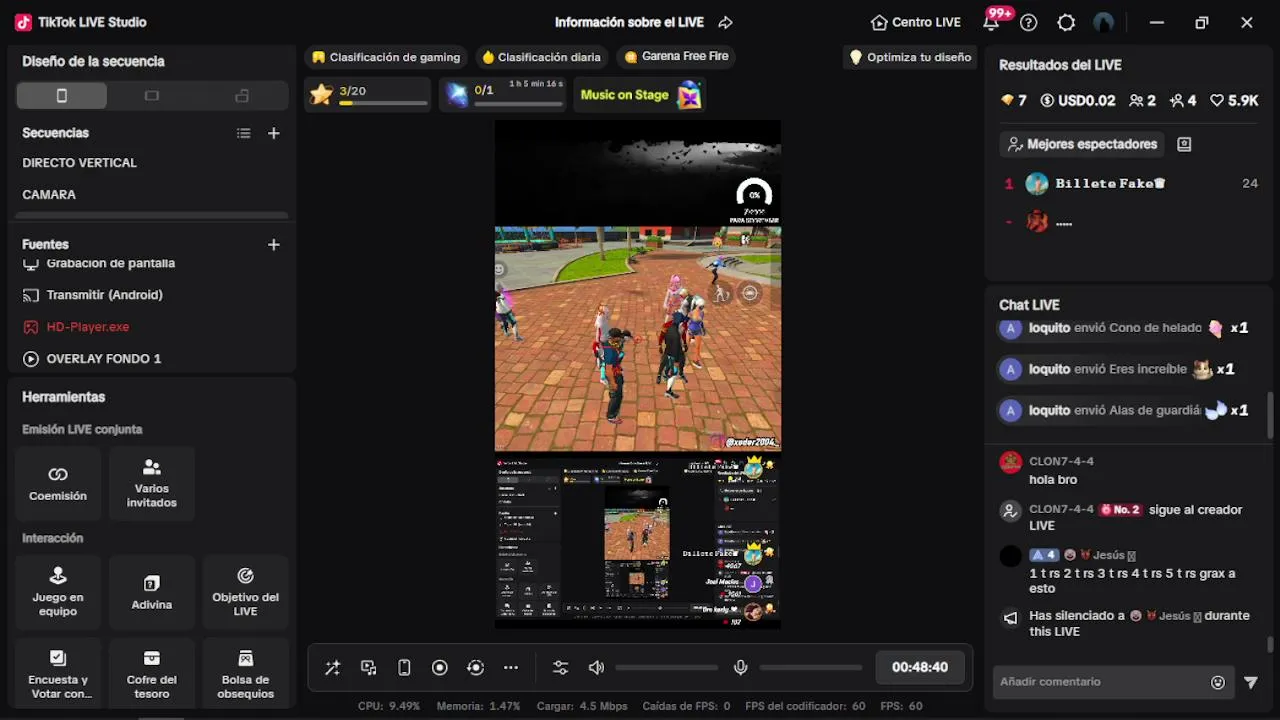The width and height of the screenshot is (1280, 720).
Task: Add a new scene in Secuencias
Action: [273, 133]
